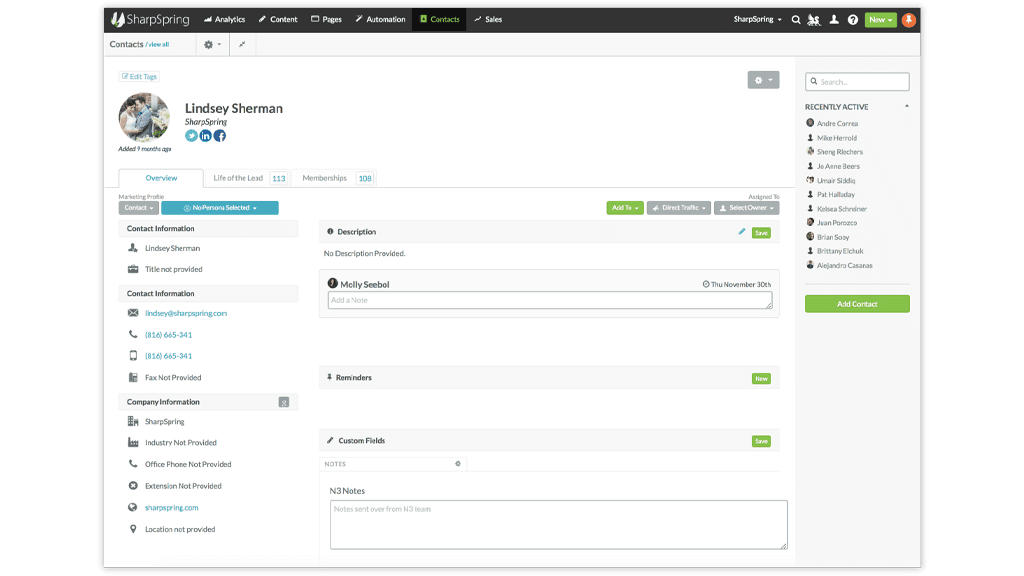Save the Custom Fields section

(x=761, y=441)
